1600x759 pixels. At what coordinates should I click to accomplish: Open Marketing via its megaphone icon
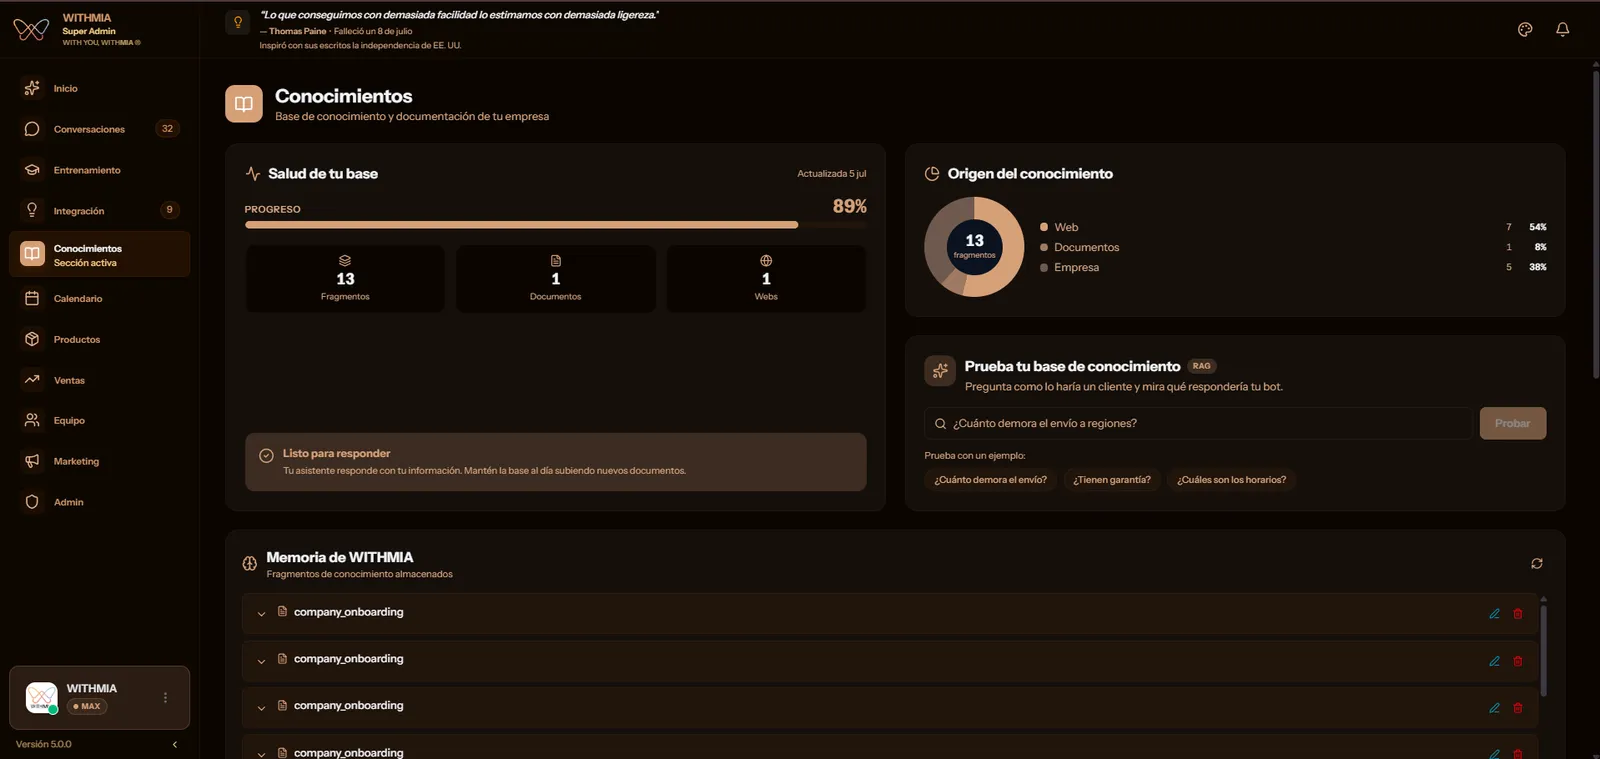coord(32,461)
